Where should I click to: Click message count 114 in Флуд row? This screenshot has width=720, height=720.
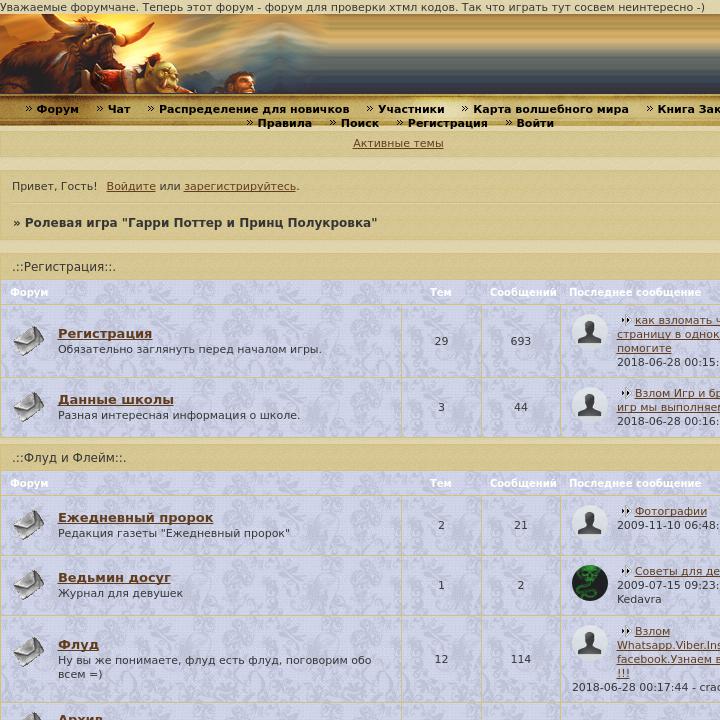pos(520,659)
